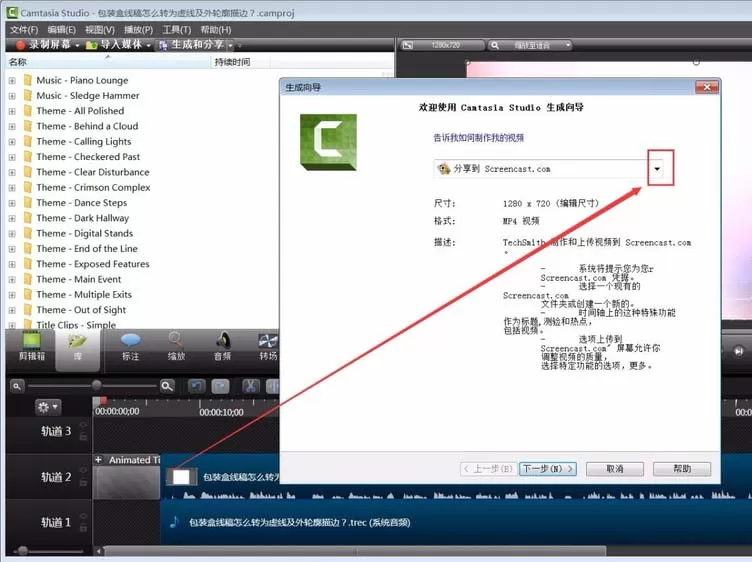This screenshot has width=752, height=562.
Task: Toggle lock on 轨道 2
Action: tap(83, 482)
